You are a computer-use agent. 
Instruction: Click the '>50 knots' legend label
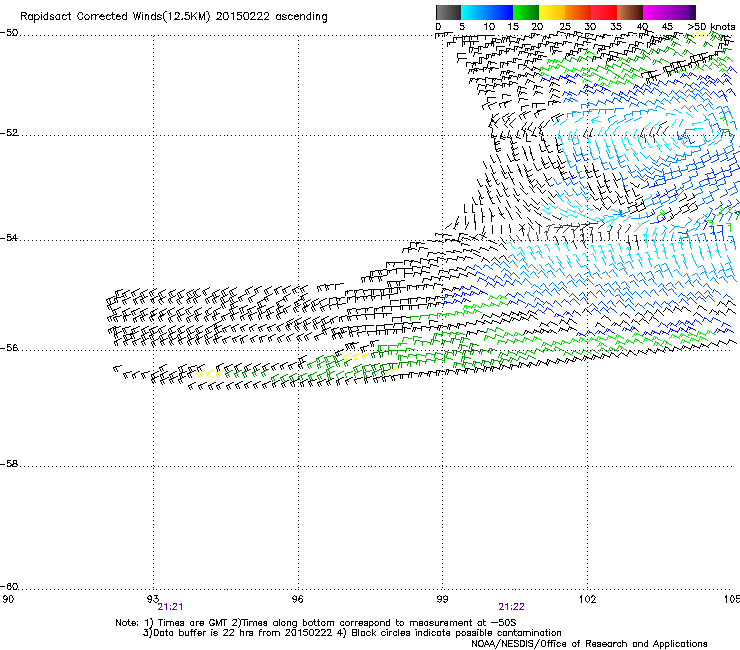click(711, 26)
